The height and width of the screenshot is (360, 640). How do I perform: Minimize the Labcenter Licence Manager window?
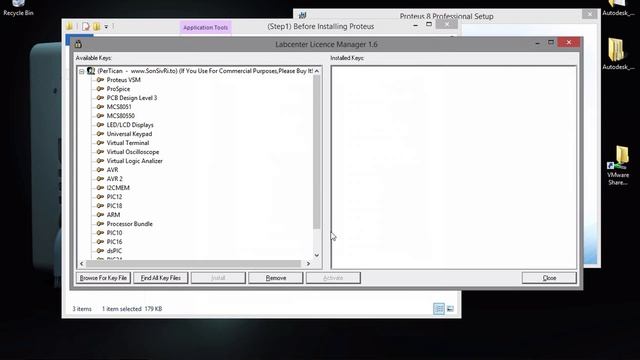(x=538, y=42)
